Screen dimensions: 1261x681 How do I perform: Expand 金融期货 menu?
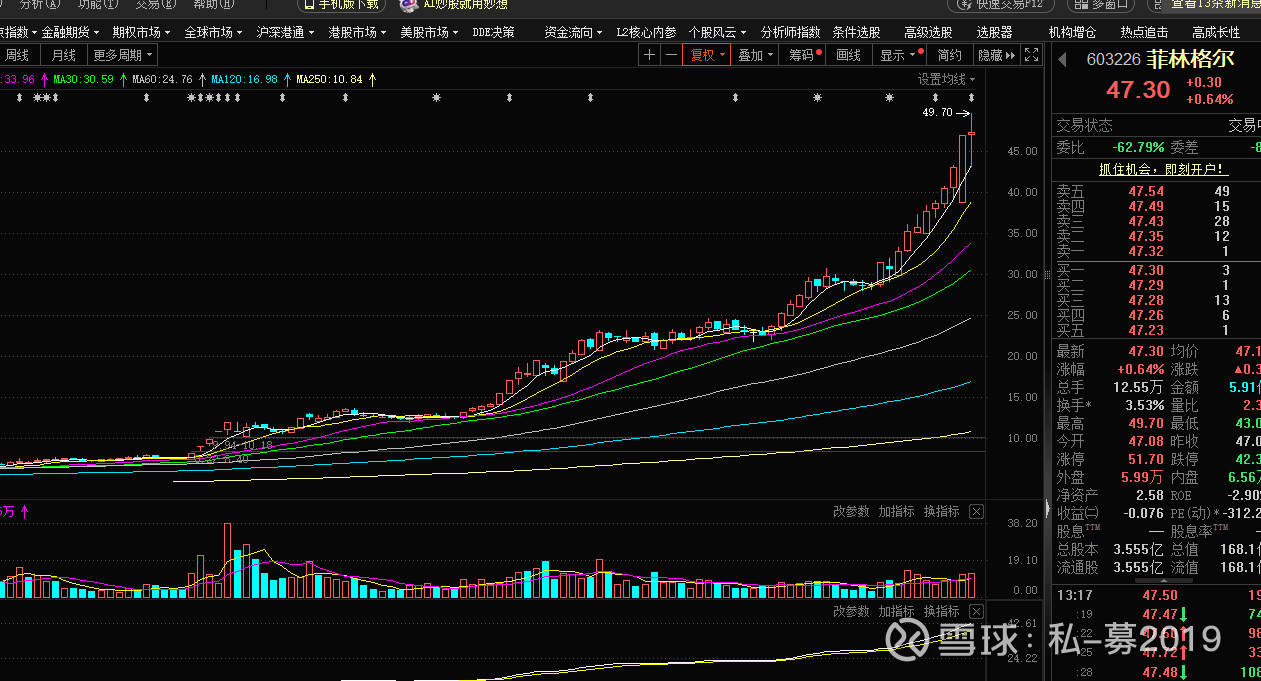click(70, 32)
